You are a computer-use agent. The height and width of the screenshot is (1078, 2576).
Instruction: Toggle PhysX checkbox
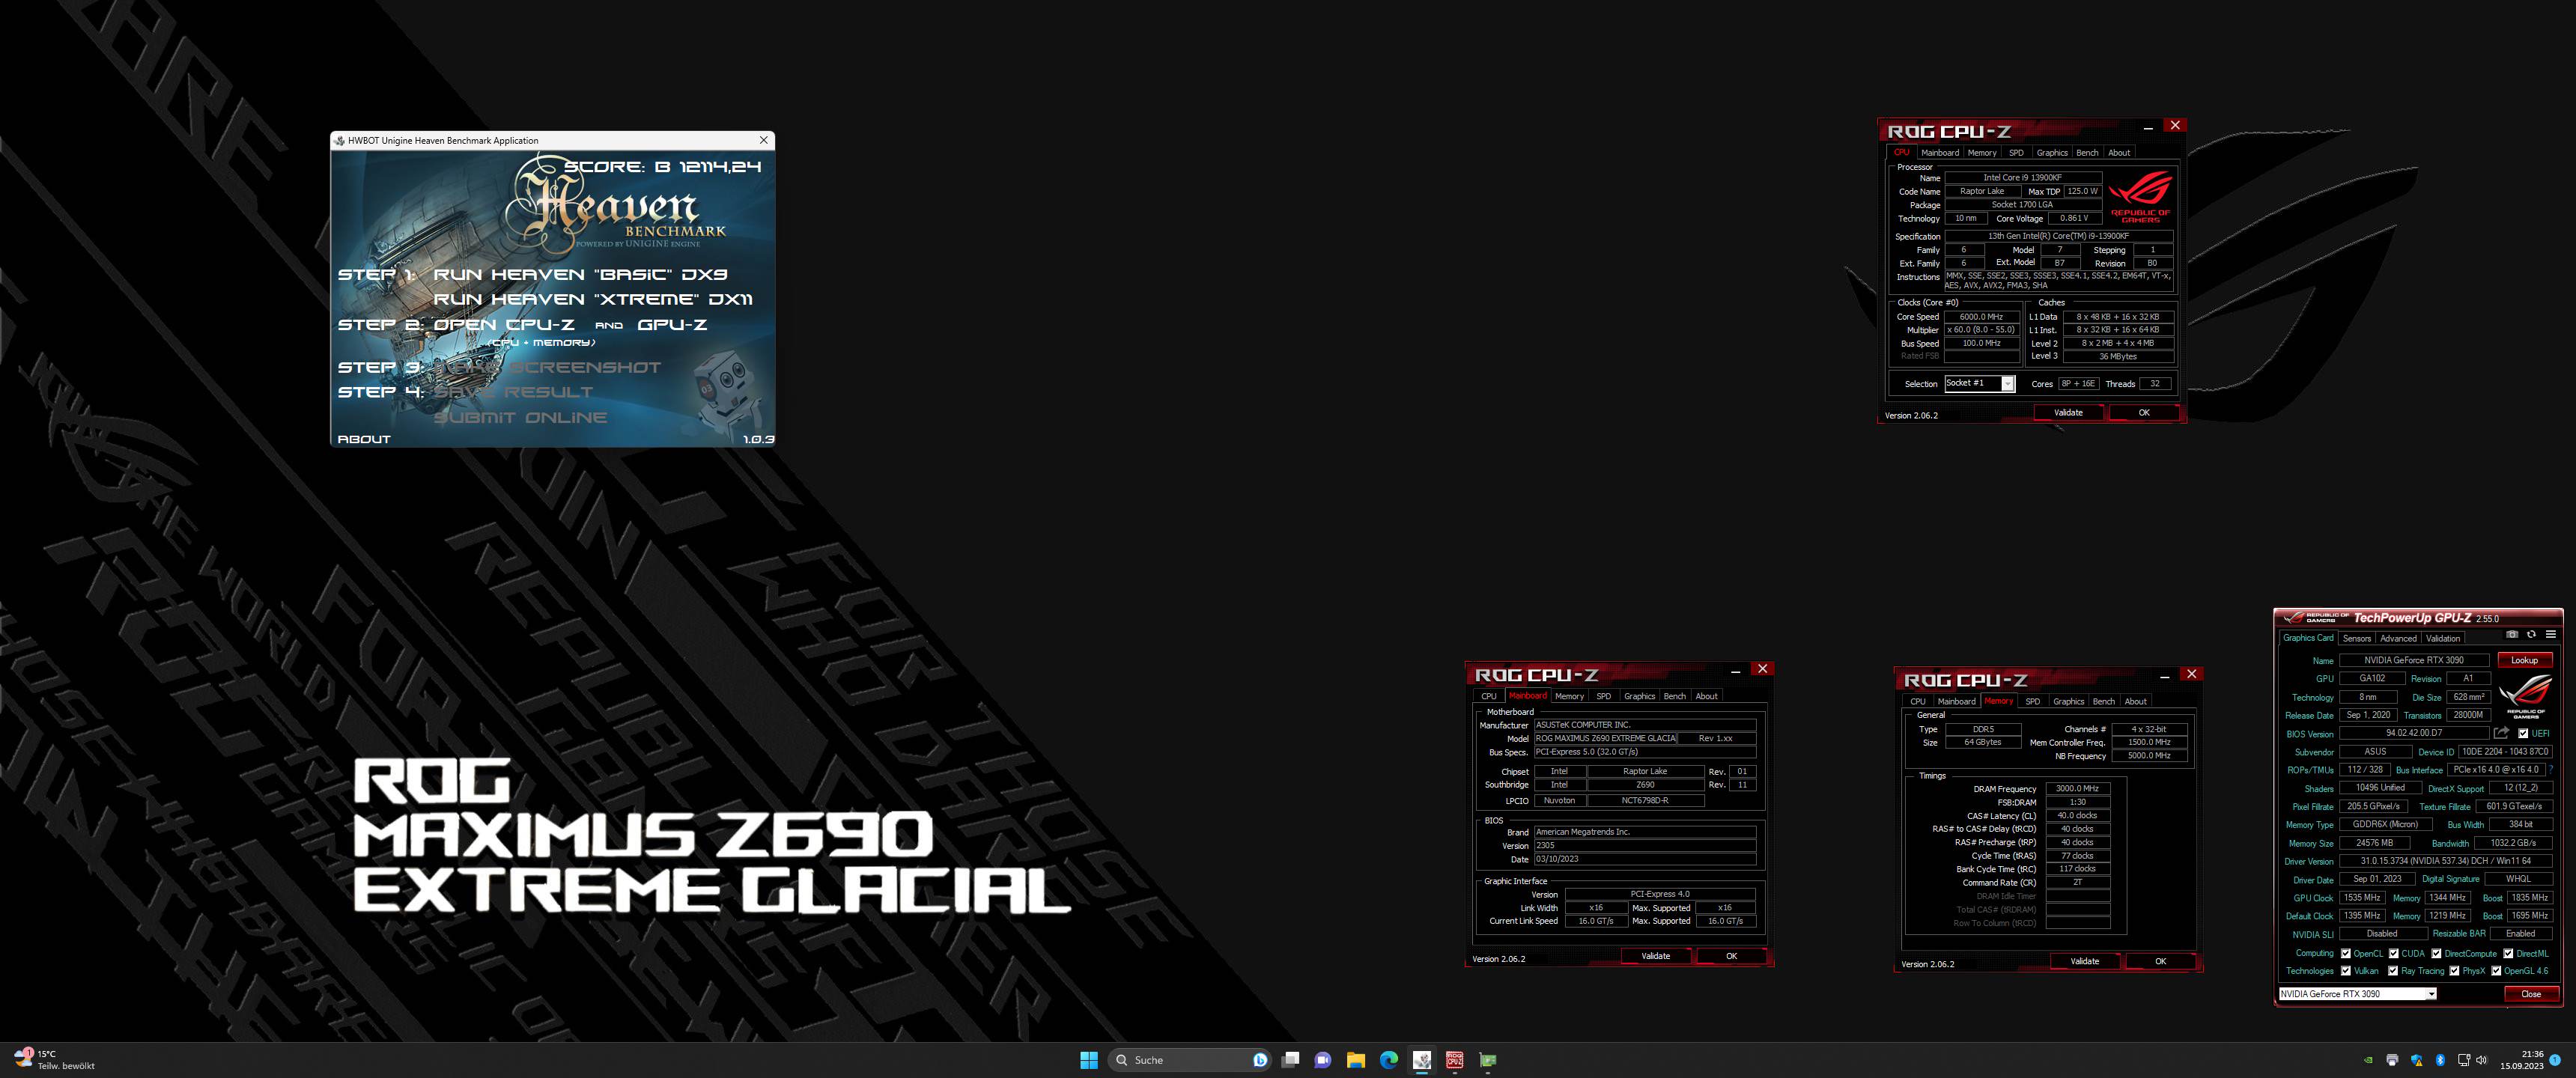click(x=2454, y=971)
